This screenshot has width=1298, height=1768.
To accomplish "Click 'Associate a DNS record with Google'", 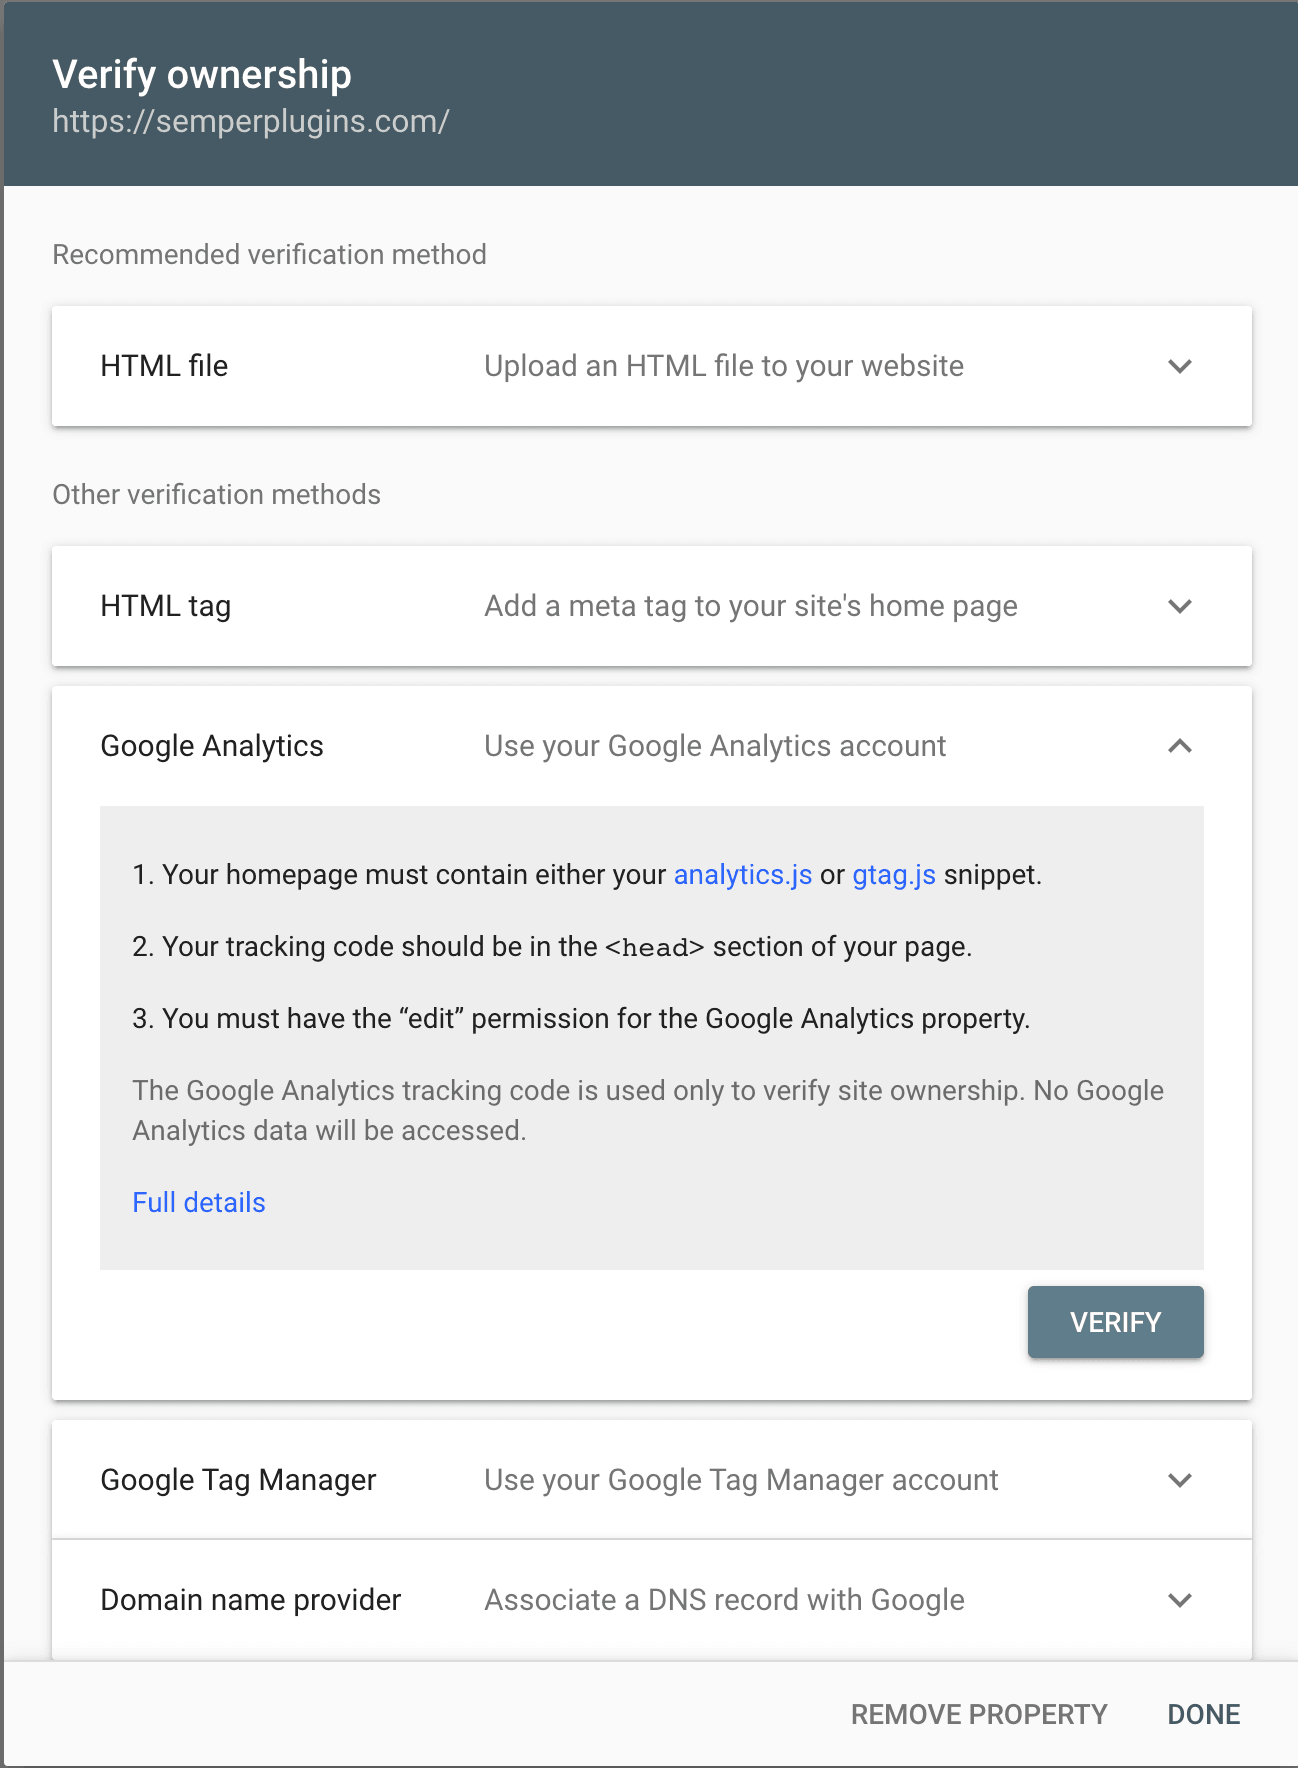I will (x=725, y=1600).
